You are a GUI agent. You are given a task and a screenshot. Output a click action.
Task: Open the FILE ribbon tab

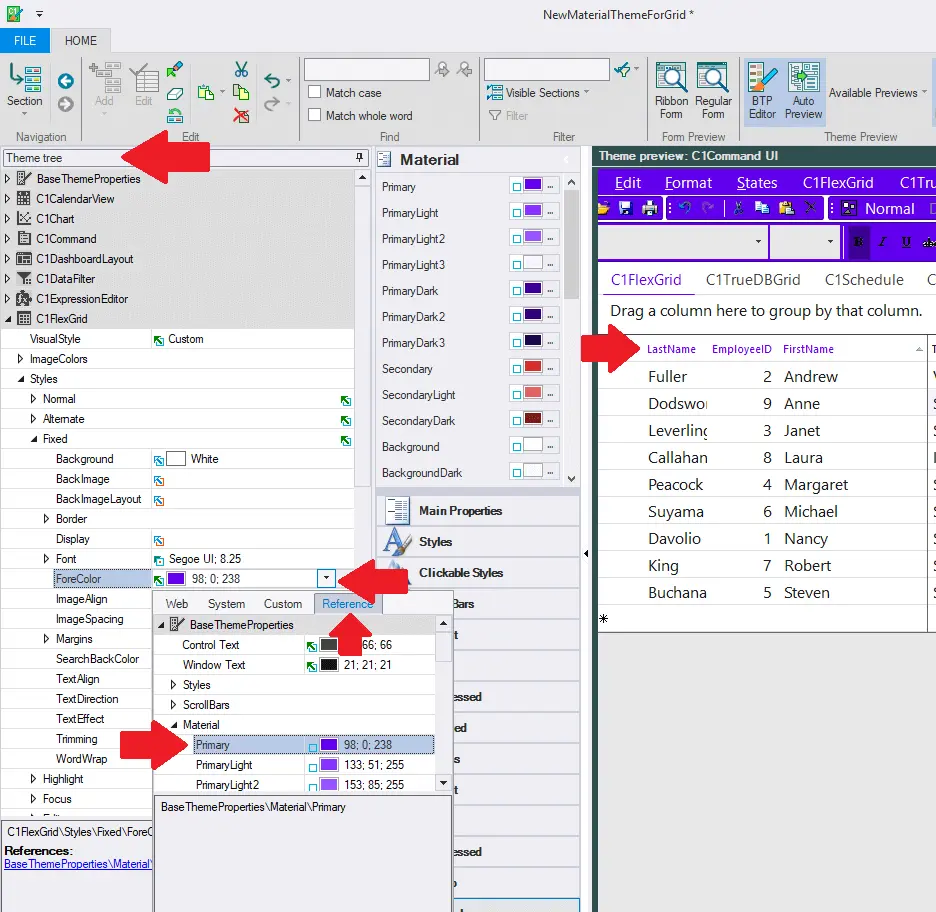pos(25,41)
